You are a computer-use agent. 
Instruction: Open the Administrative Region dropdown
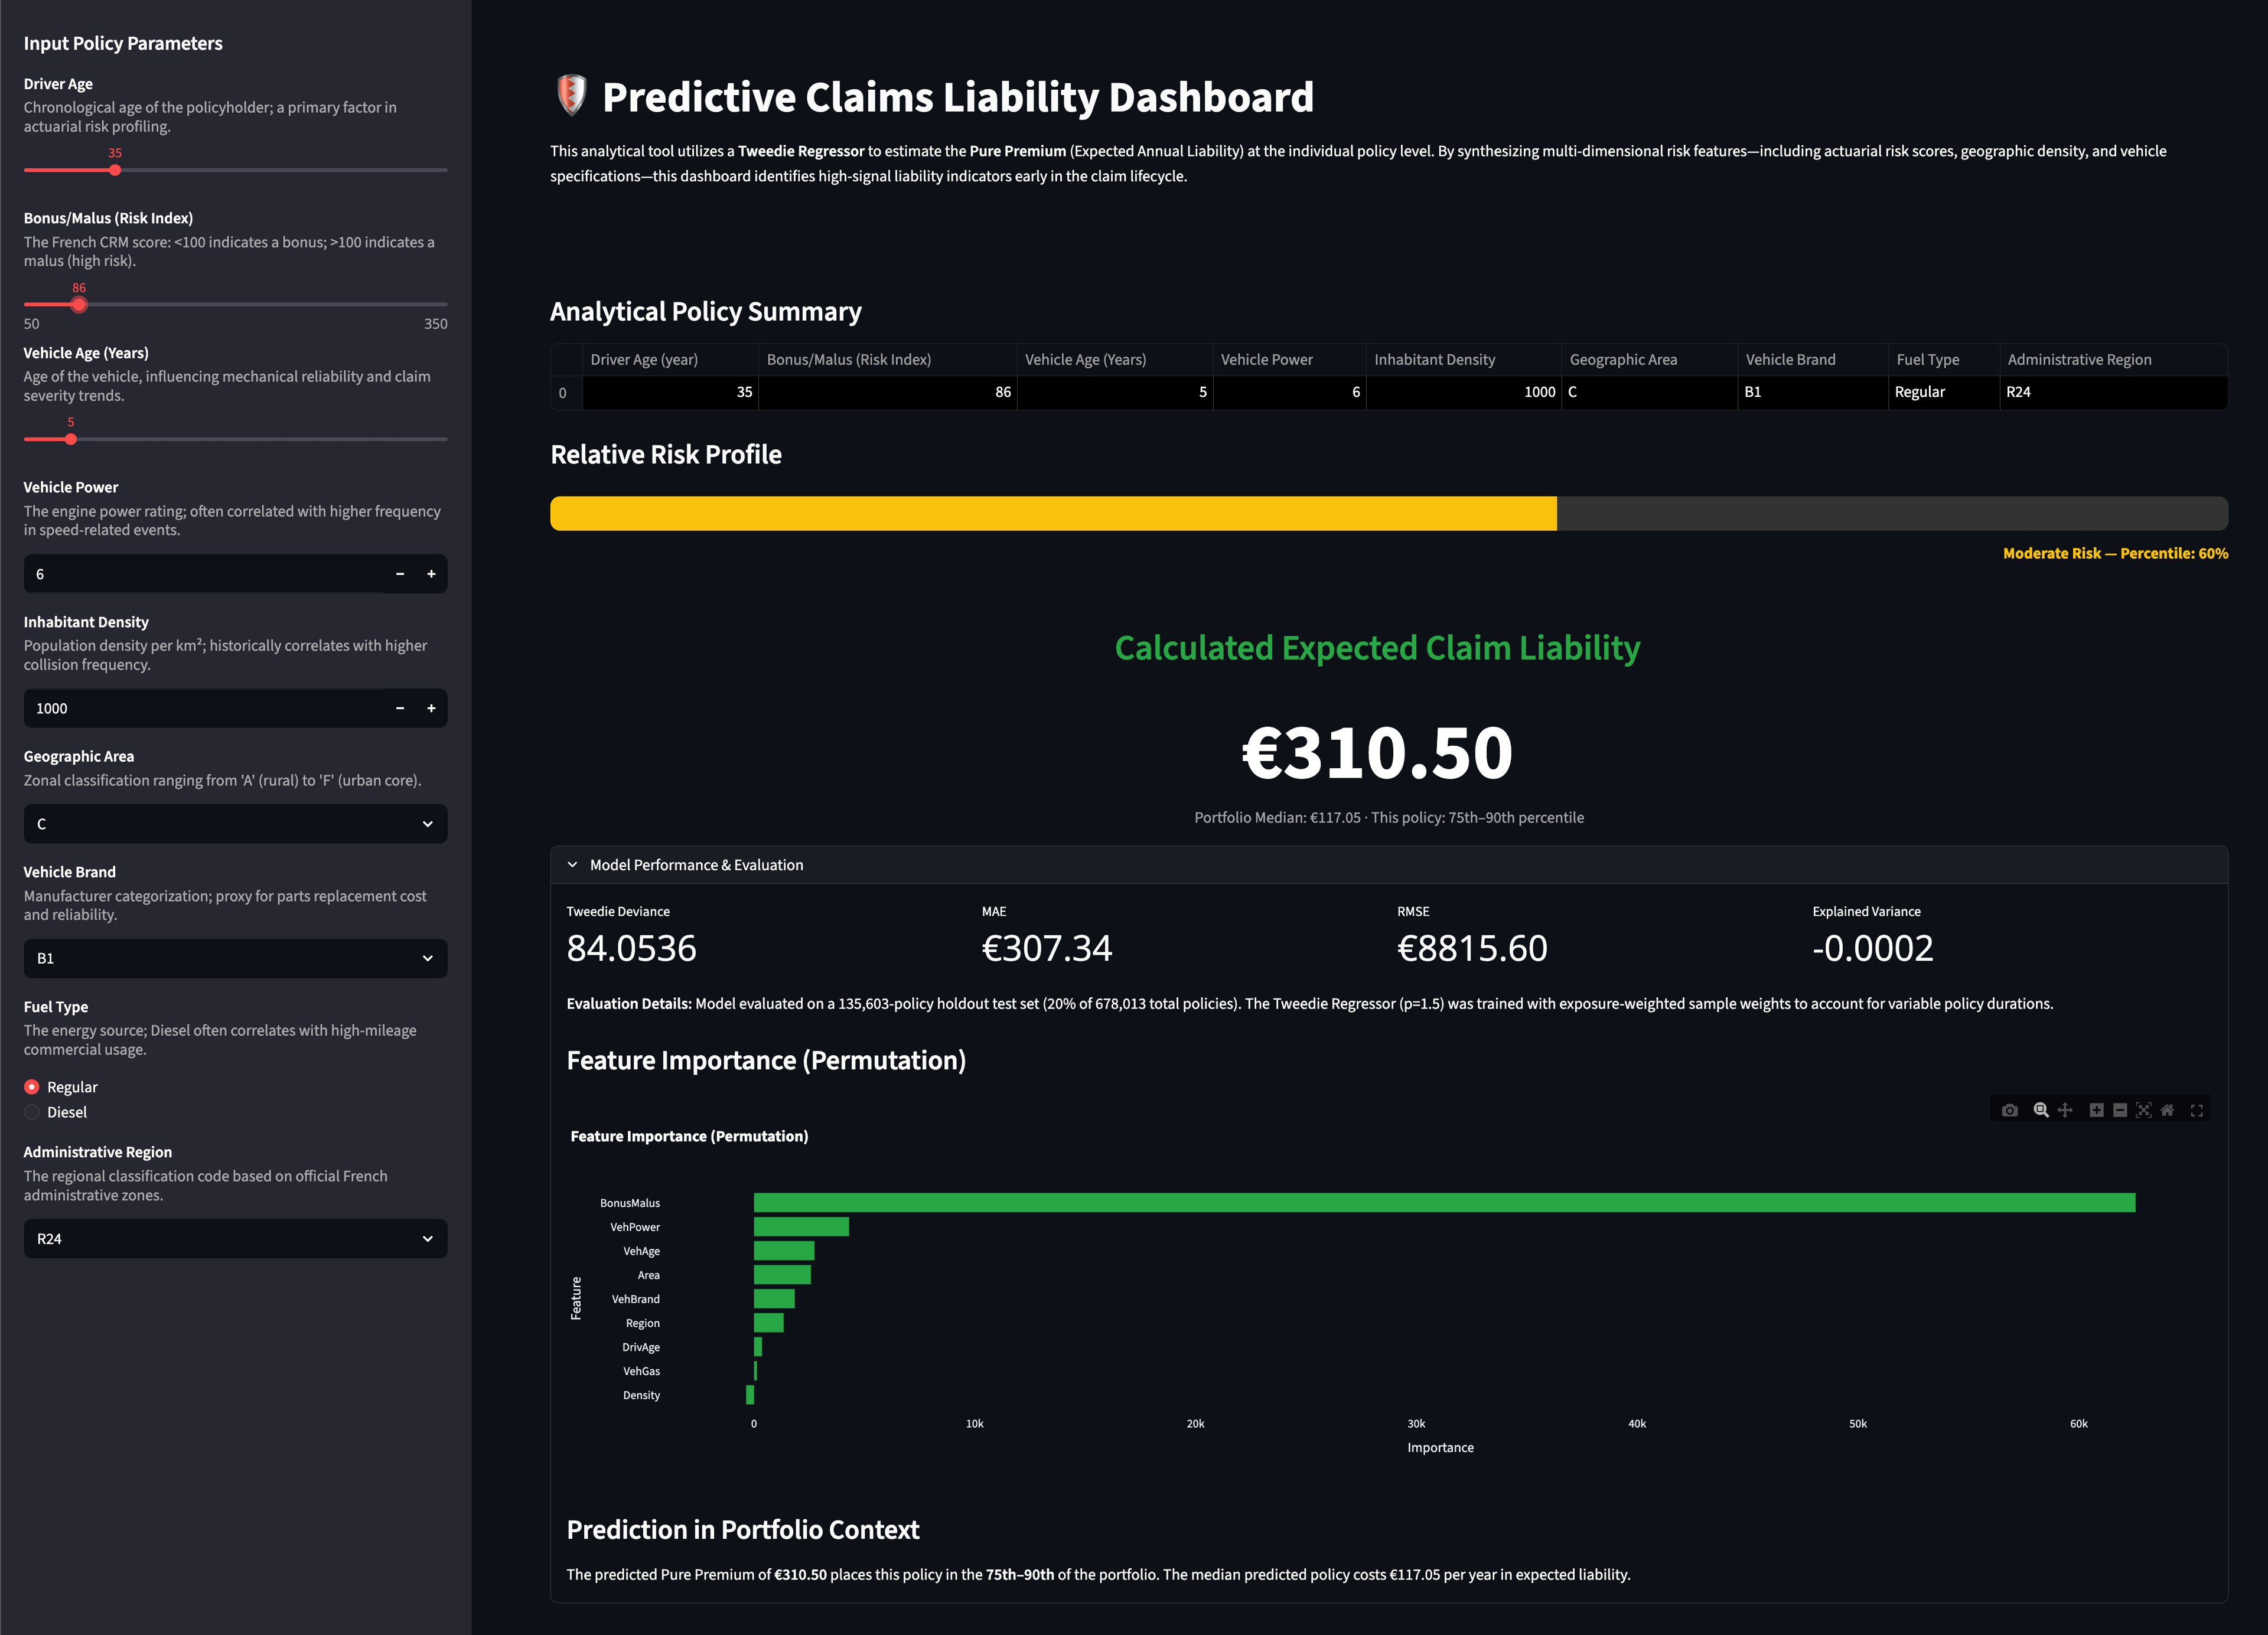234,1238
